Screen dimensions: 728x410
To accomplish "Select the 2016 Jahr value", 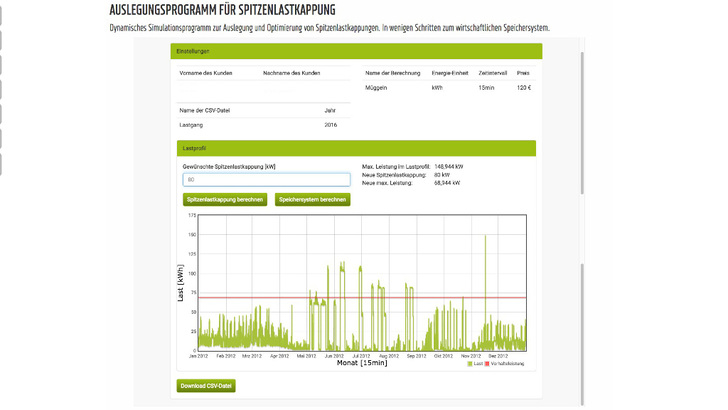I will pyautogui.click(x=331, y=125).
